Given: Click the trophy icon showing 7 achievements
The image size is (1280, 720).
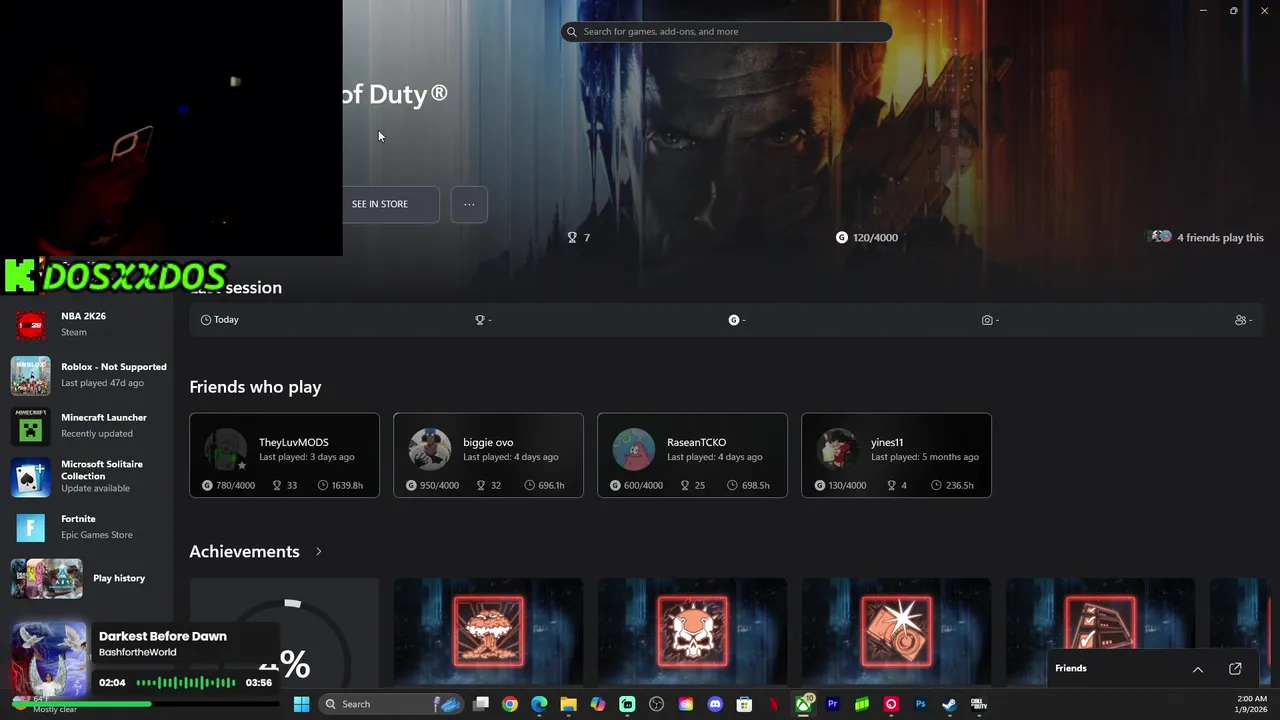Looking at the screenshot, I should 572,237.
